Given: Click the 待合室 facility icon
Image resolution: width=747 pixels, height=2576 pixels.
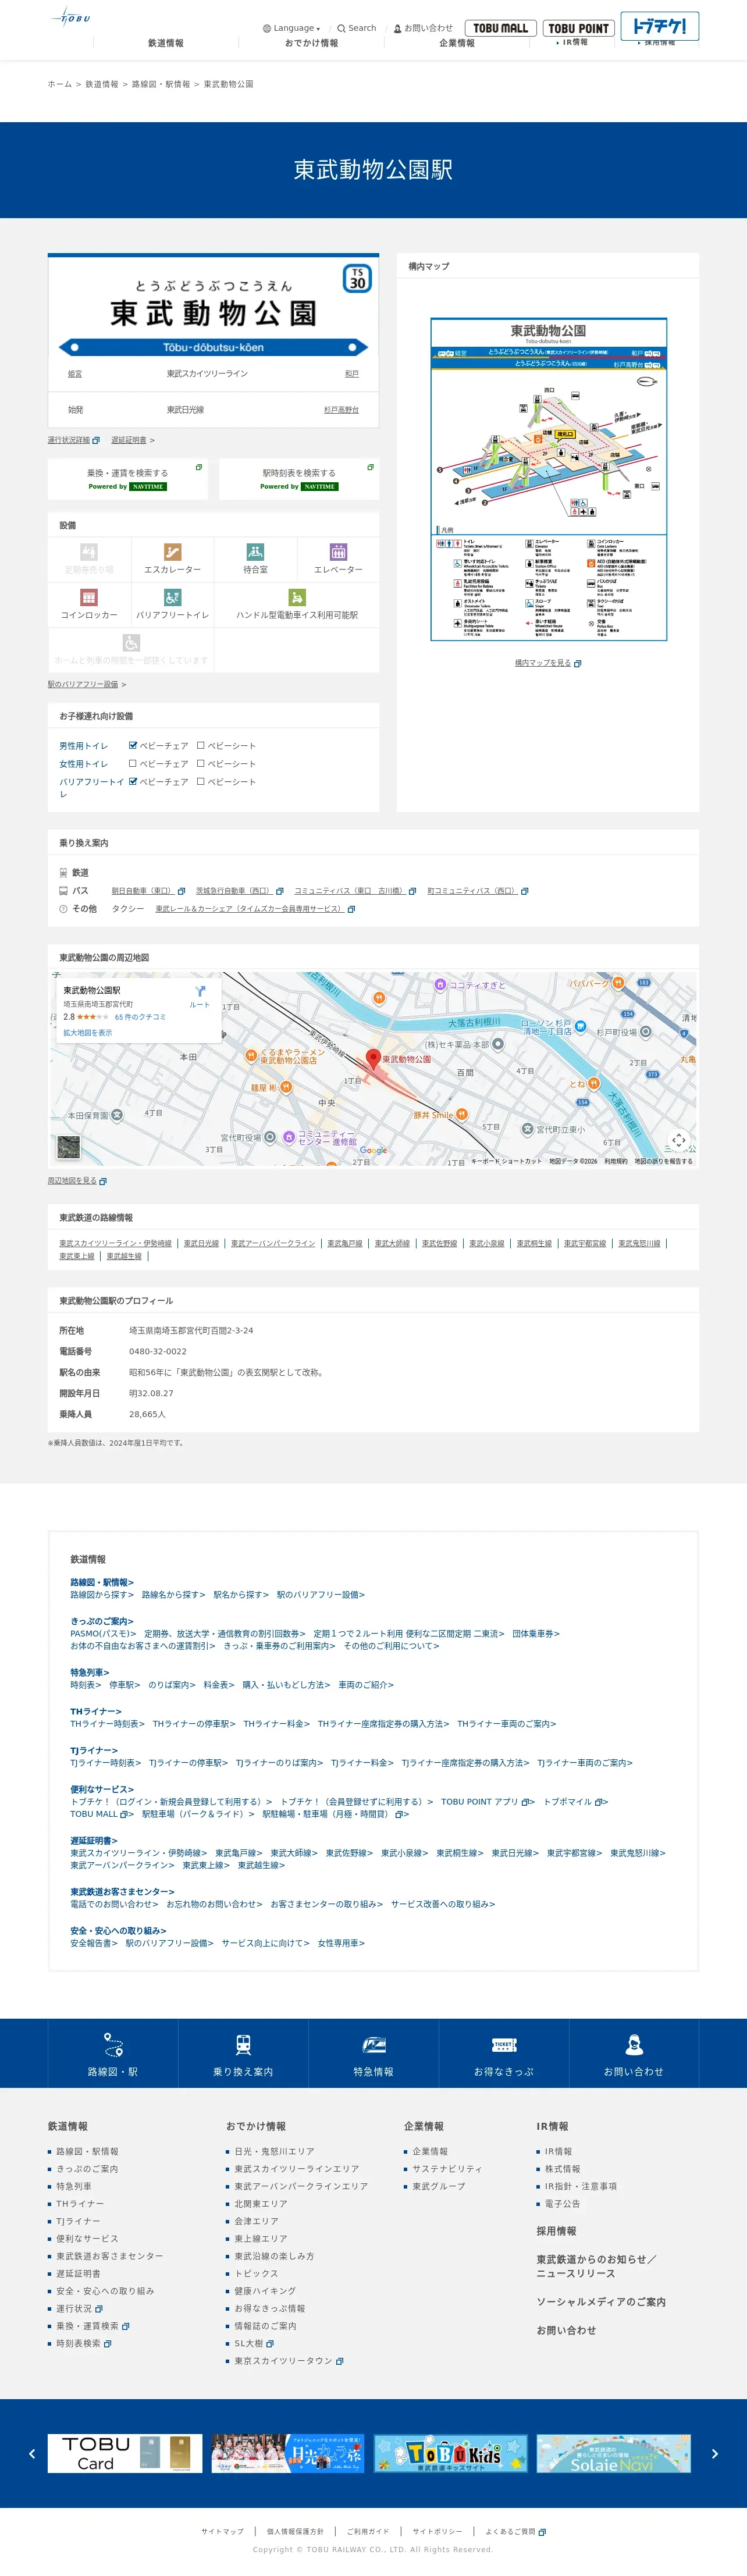Looking at the screenshot, I should 255,552.
